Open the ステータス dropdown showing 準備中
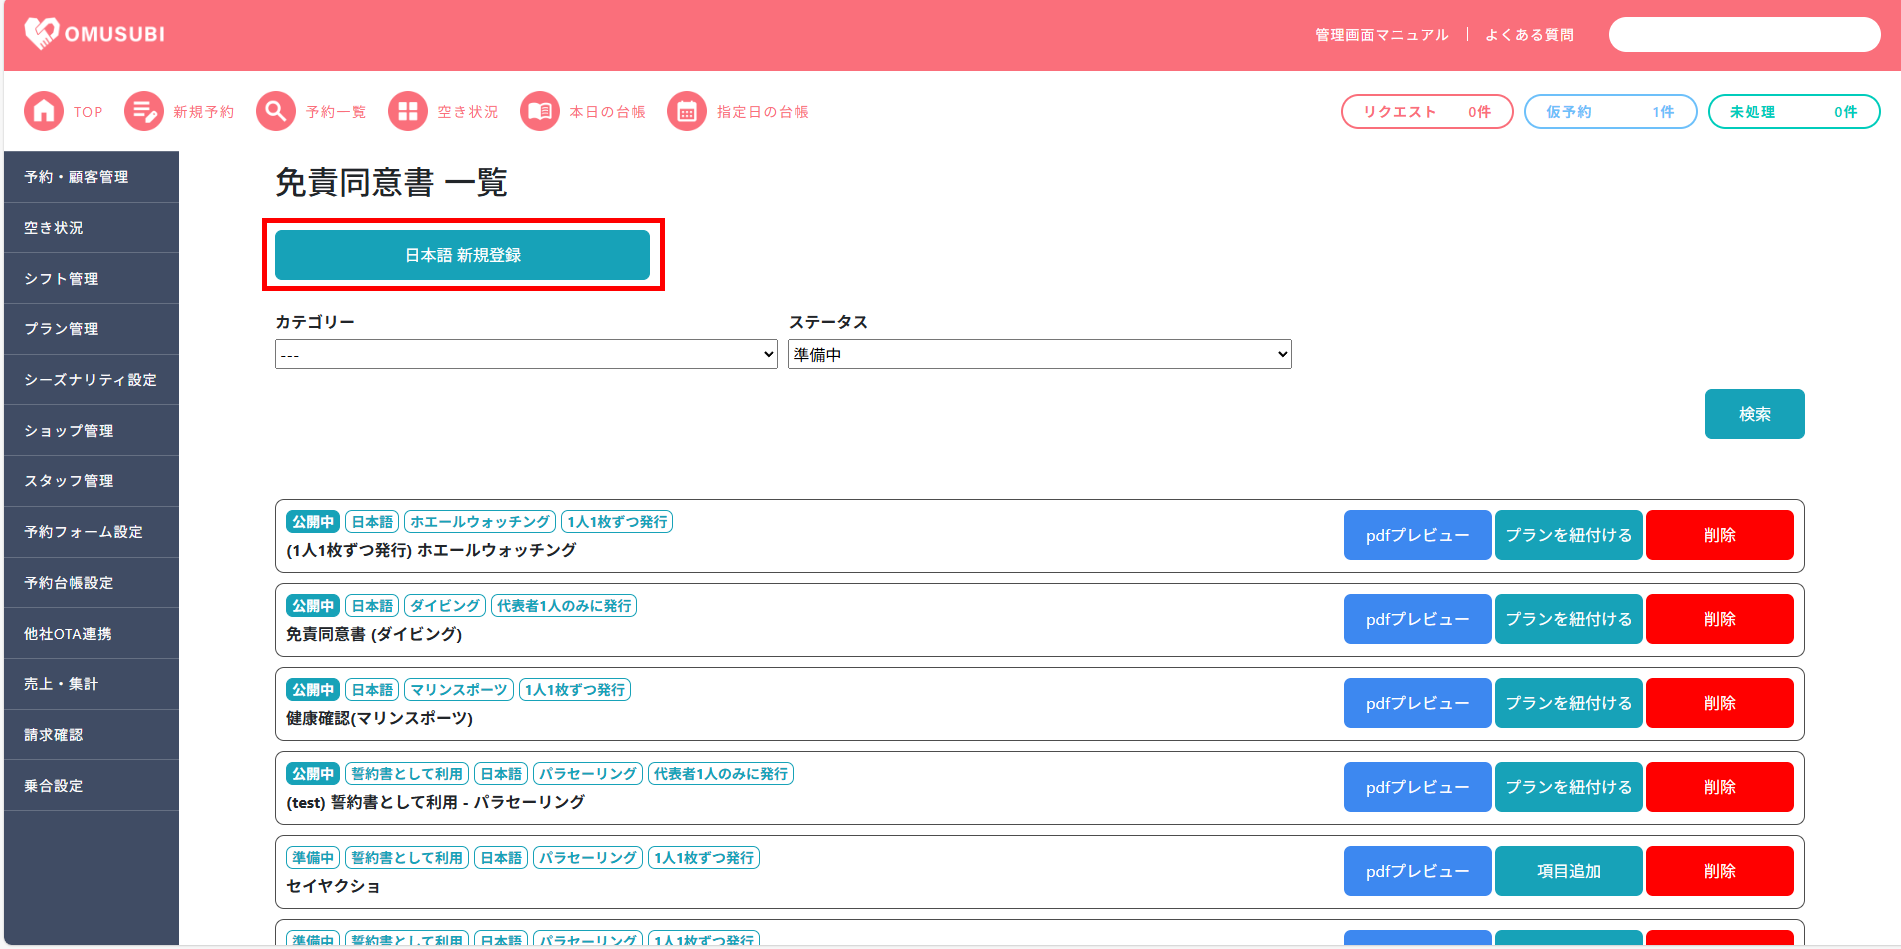Viewport: 1901px width, 949px height. [1039, 354]
